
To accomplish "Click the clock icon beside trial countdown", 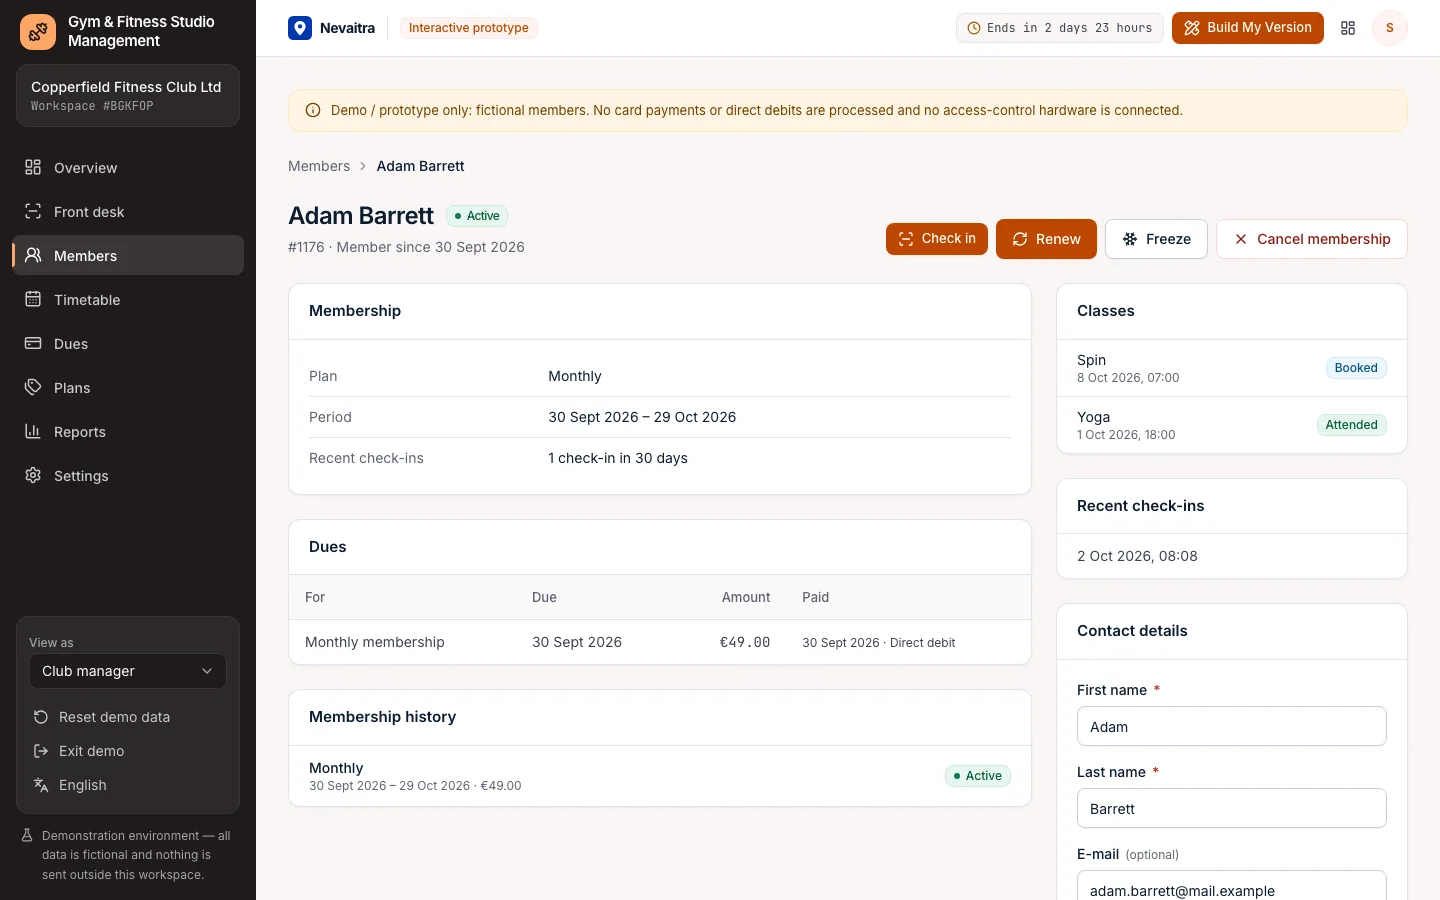I will point(973,28).
